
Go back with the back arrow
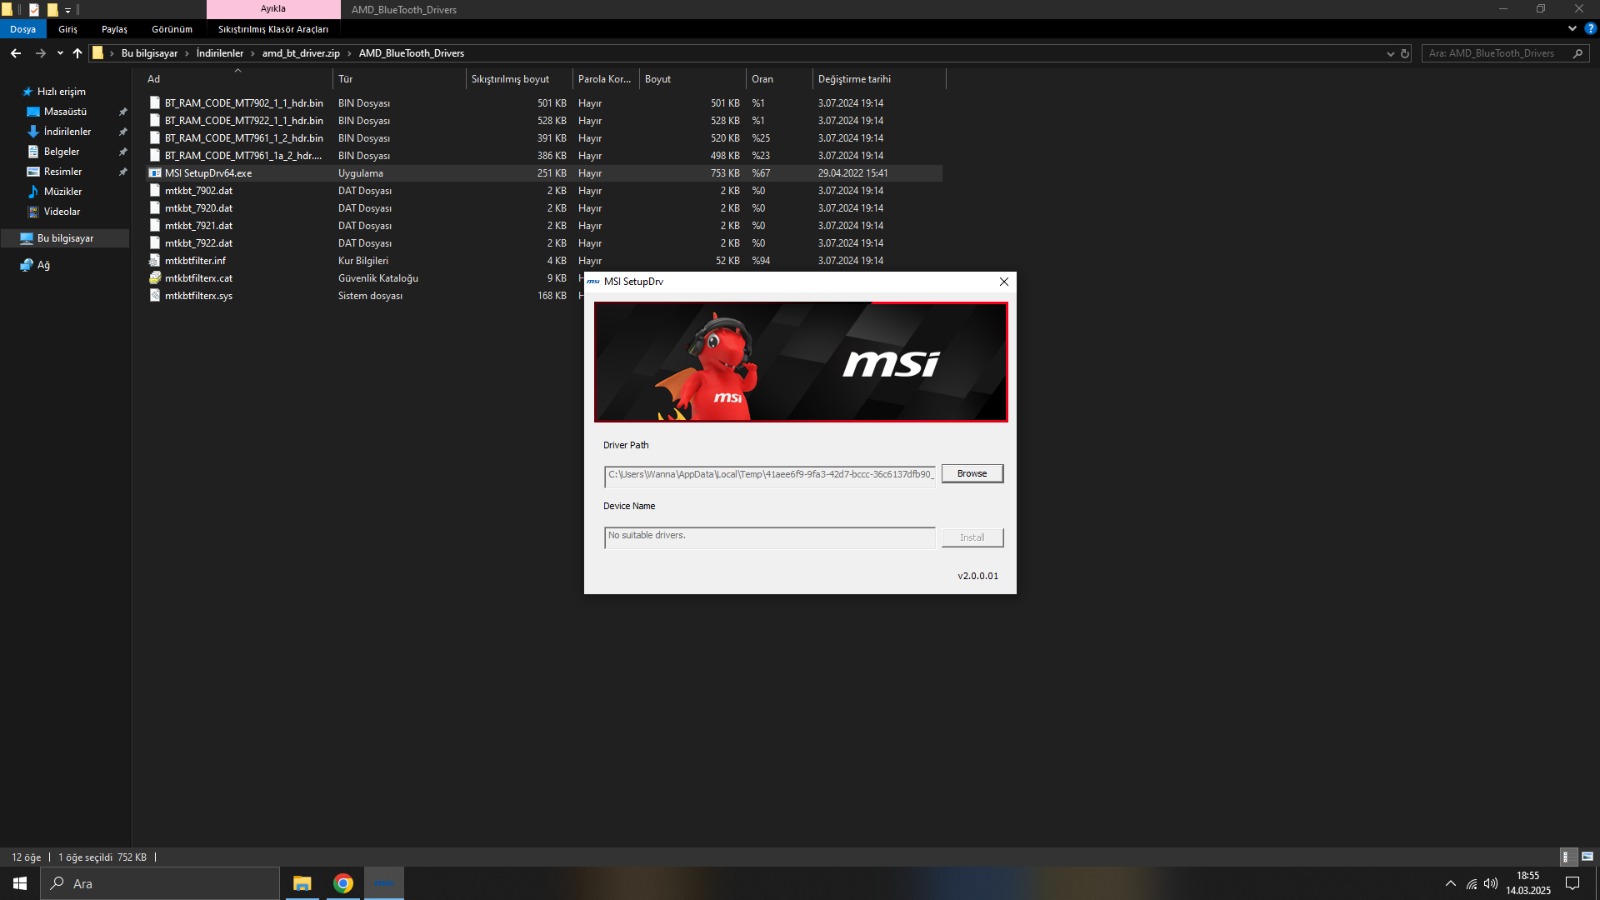tap(16, 53)
